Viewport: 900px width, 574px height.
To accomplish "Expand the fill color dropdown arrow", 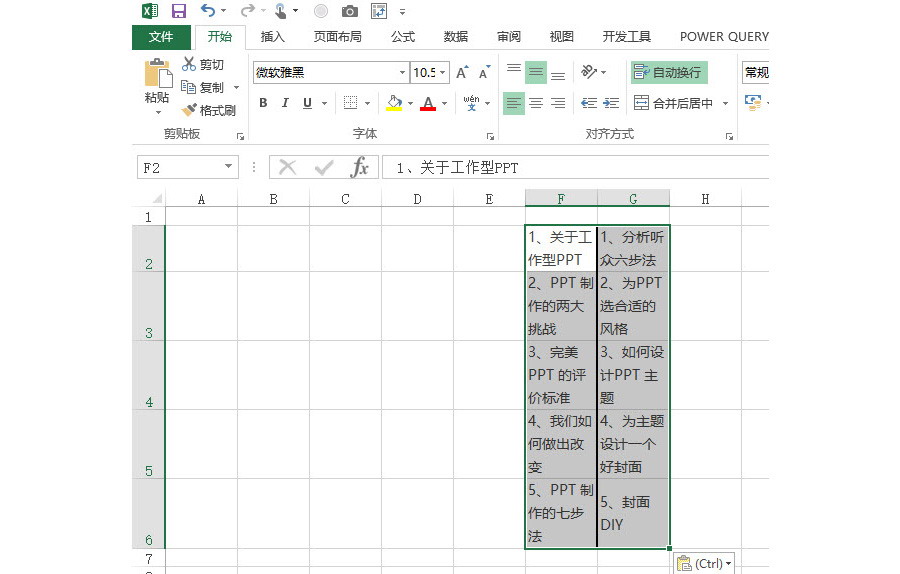I will point(410,103).
